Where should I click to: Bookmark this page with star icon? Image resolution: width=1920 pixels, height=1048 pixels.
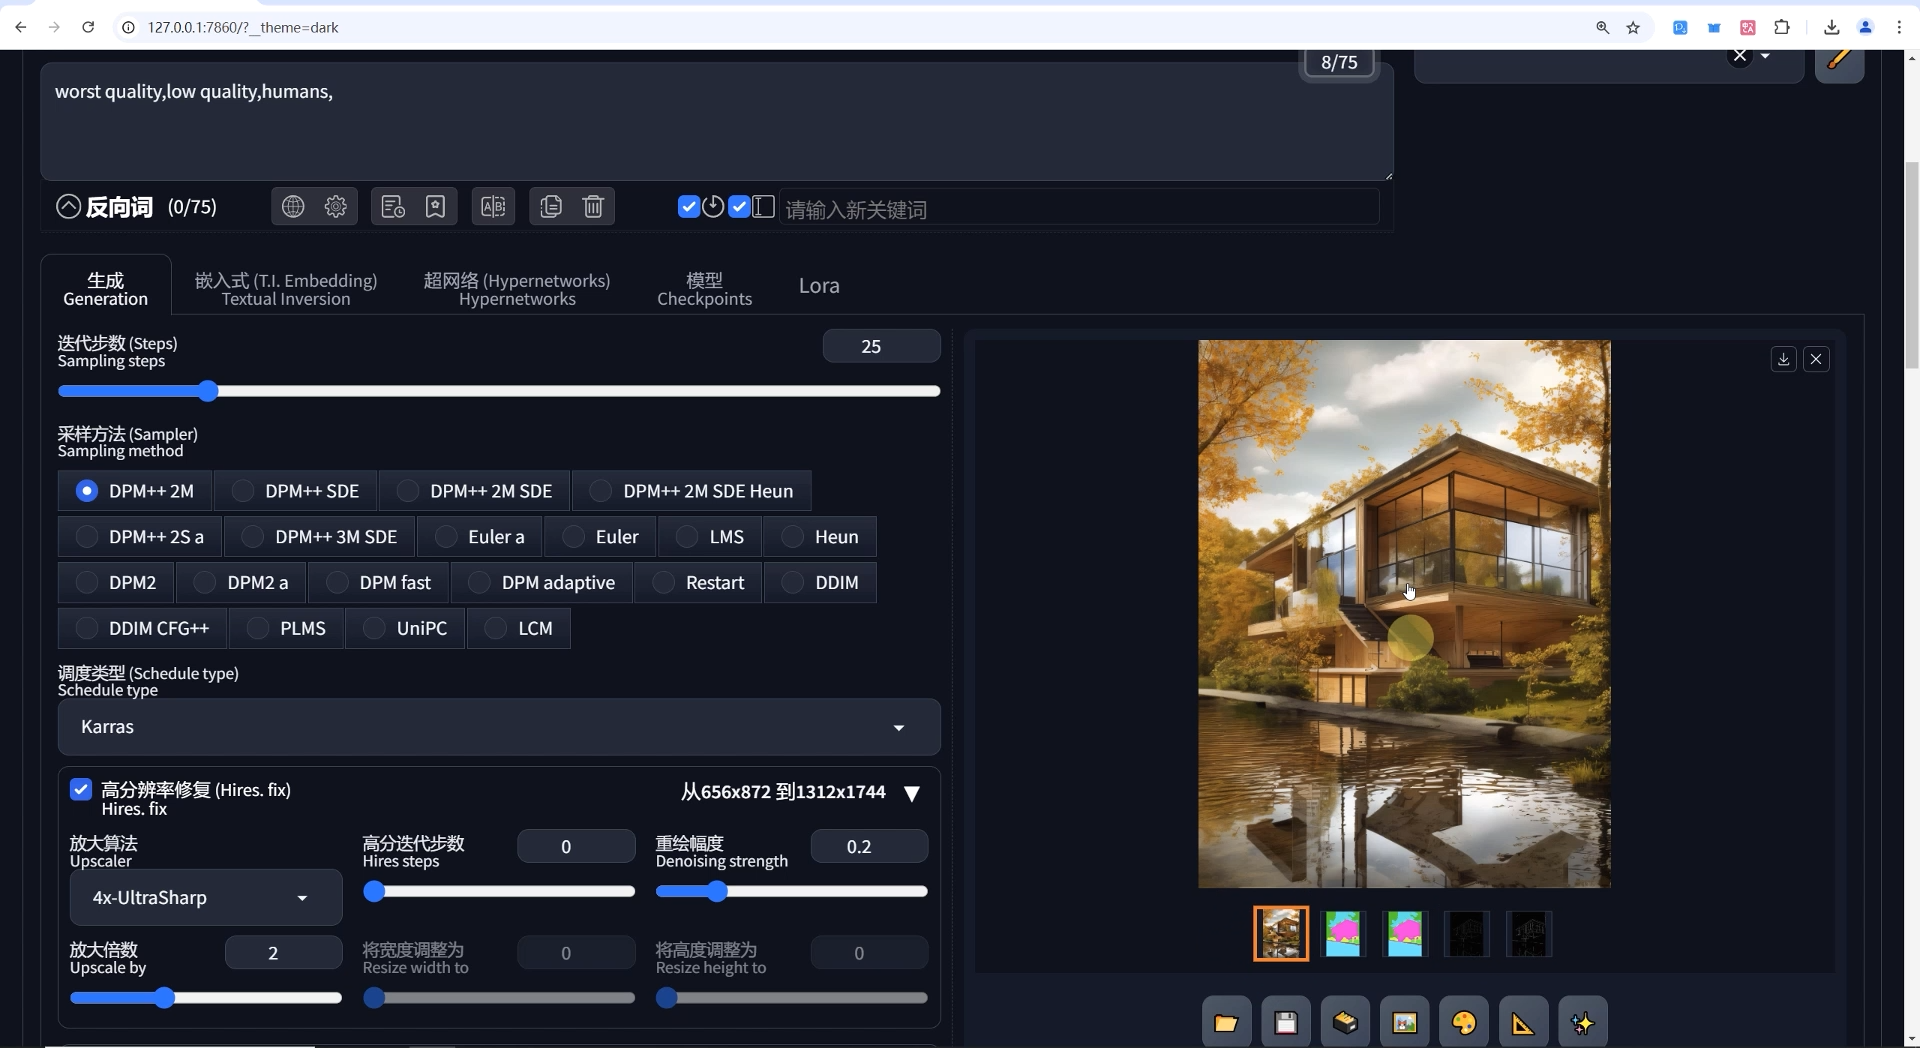coord(1633,27)
